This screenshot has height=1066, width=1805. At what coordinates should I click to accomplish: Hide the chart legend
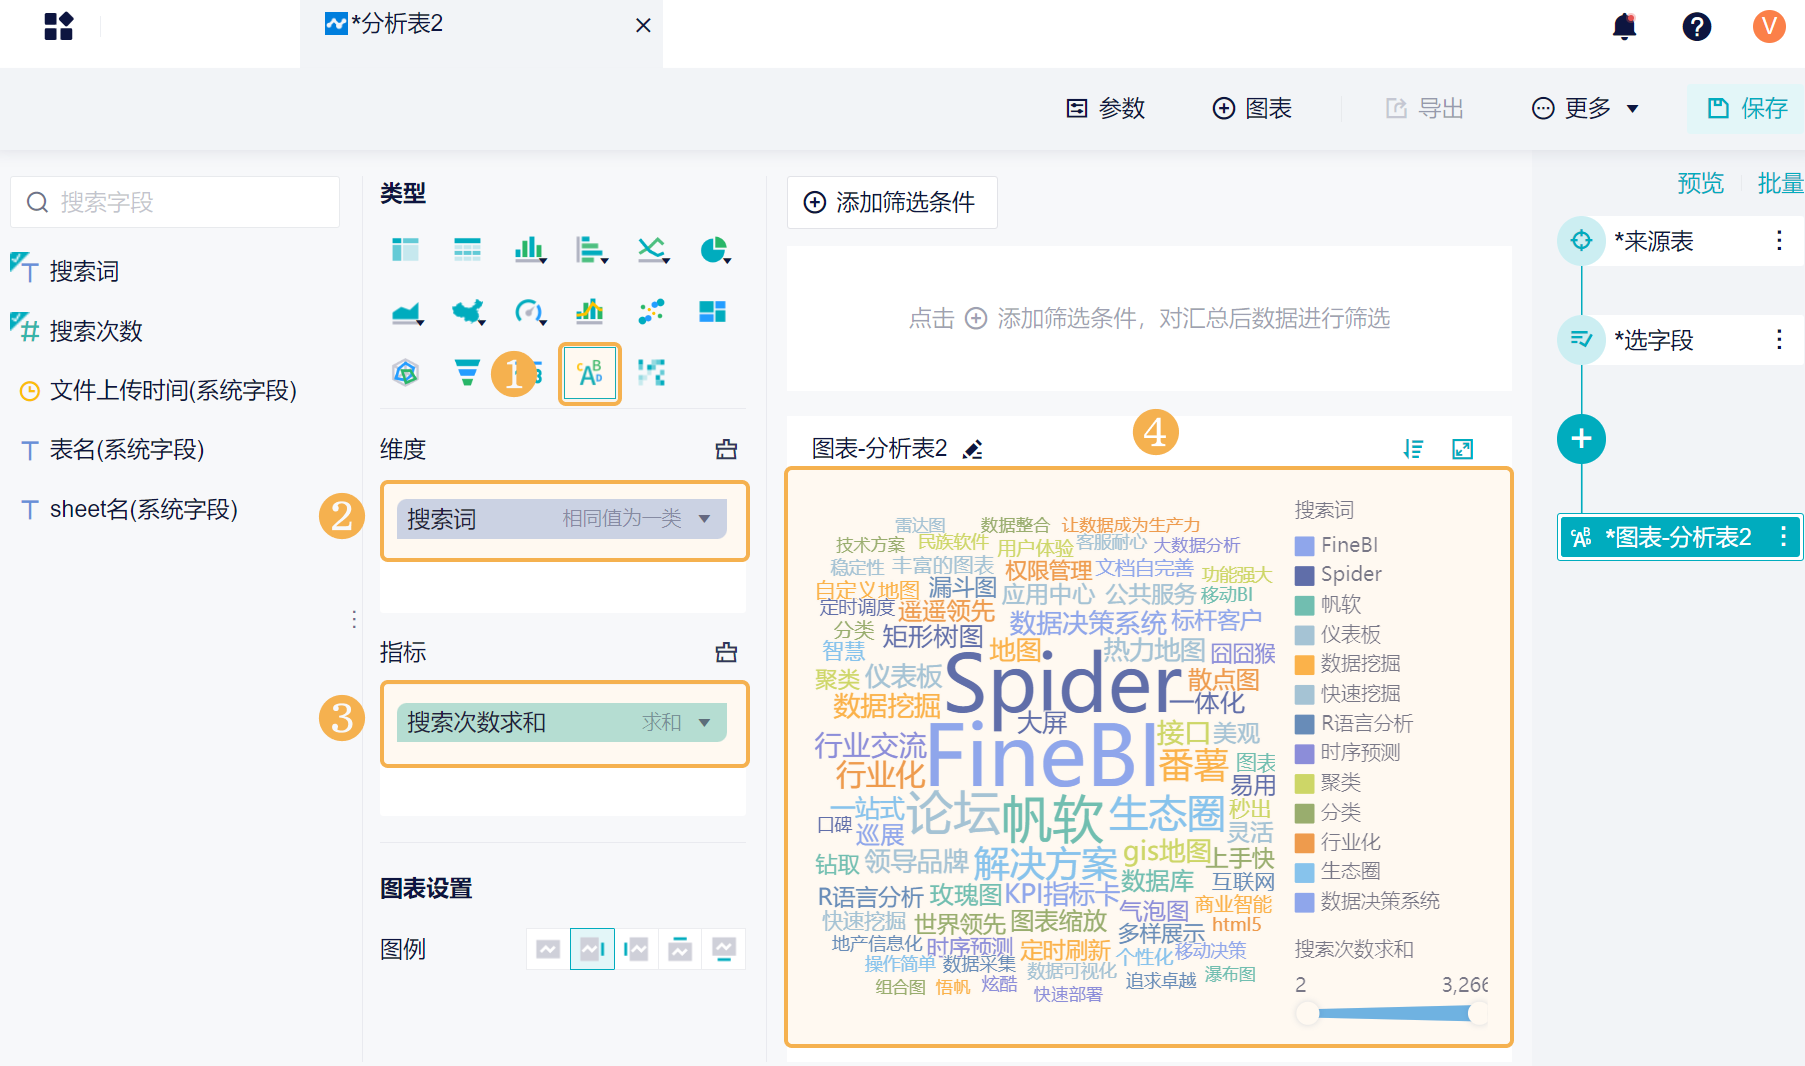click(x=548, y=949)
